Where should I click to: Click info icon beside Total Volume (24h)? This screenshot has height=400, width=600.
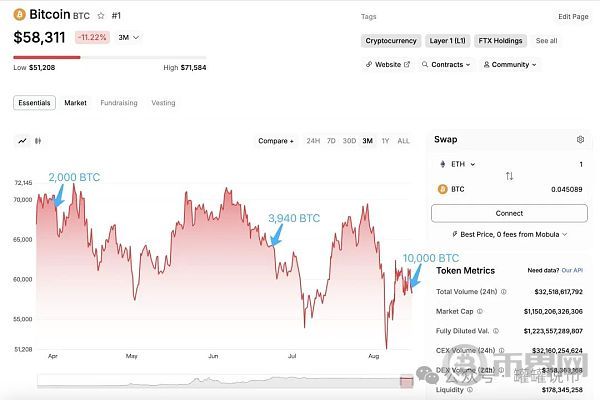click(x=503, y=292)
